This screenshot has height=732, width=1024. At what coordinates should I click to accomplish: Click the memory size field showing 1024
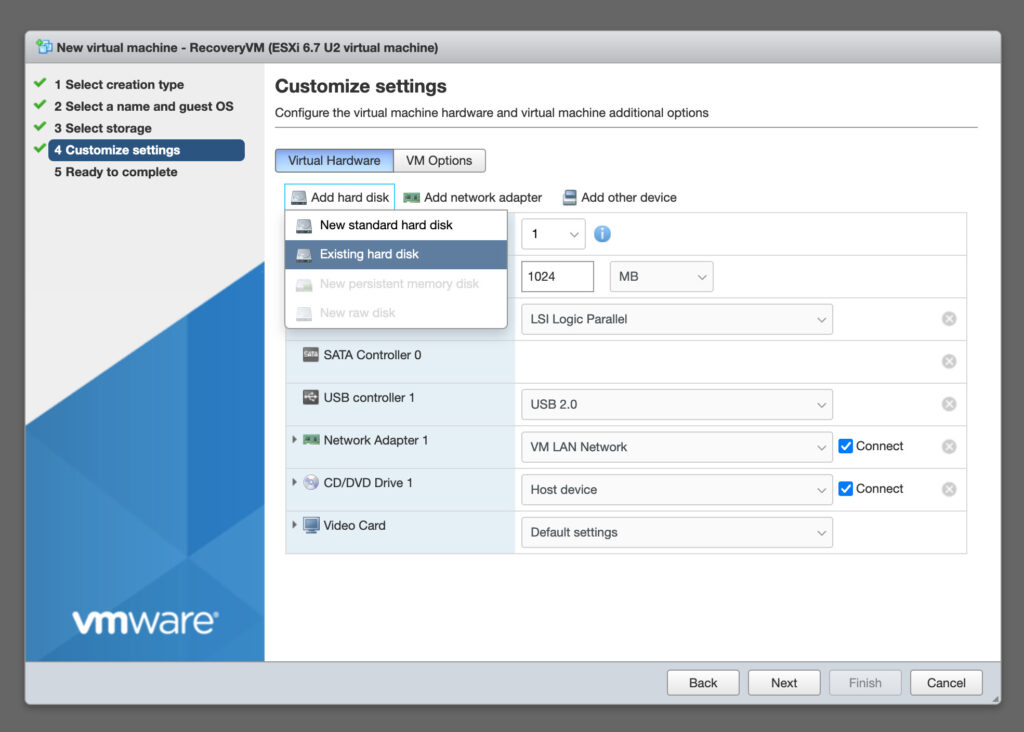[x=557, y=276]
